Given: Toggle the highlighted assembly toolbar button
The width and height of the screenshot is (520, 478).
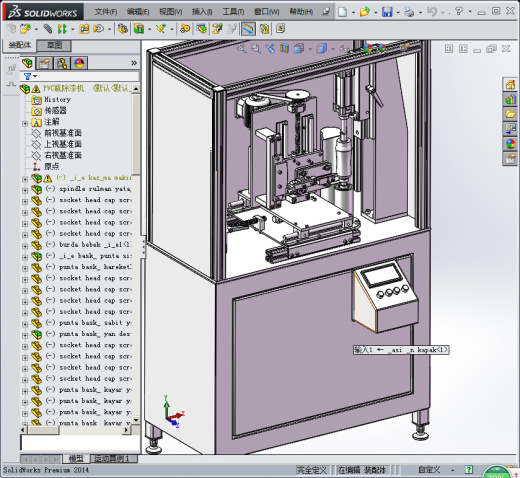Looking at the screenshot, I should (x=248, y=29).
